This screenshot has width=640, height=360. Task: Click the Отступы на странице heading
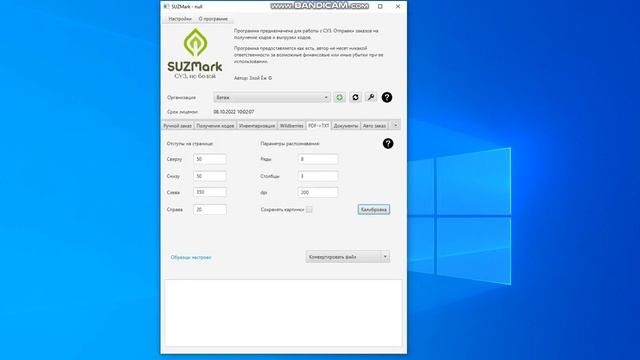tap(190, 144)
